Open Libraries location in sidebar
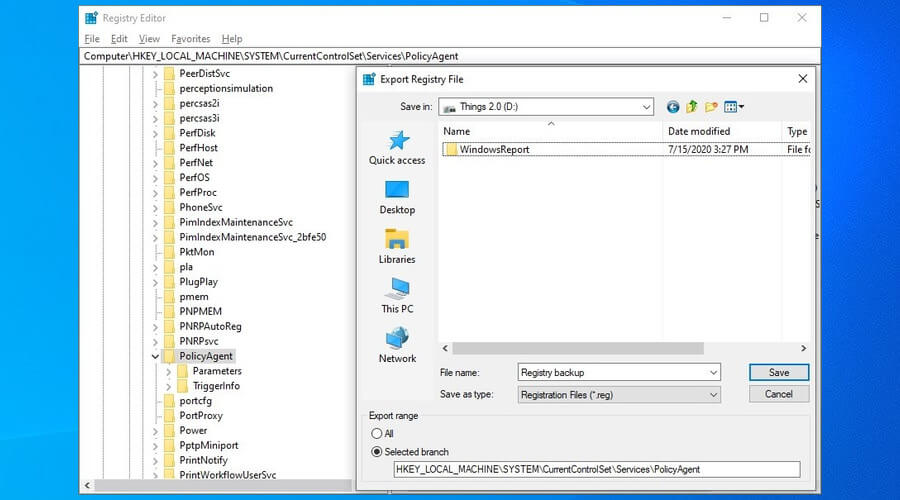 click(397, 247)
